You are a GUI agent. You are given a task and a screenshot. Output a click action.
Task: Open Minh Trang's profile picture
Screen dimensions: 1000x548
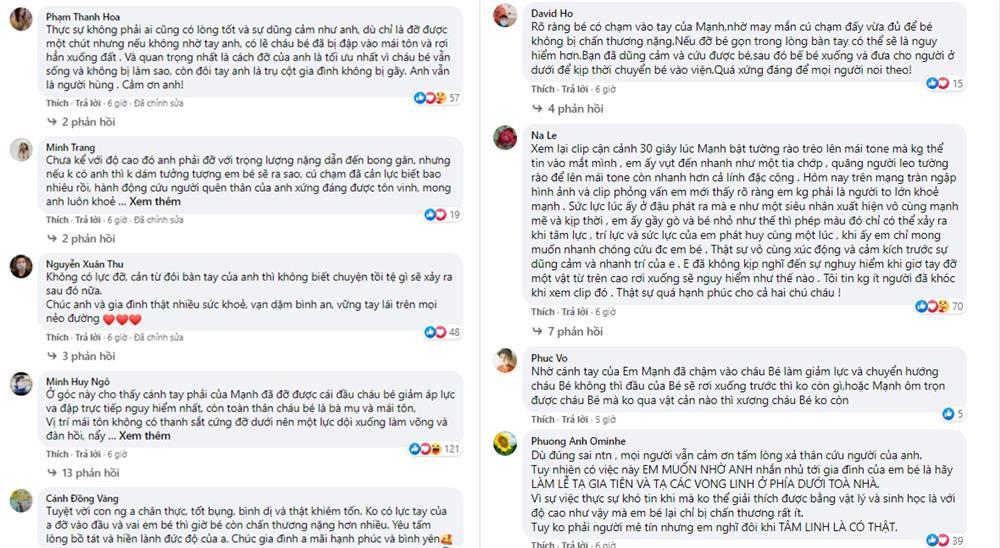click(21, 150)
